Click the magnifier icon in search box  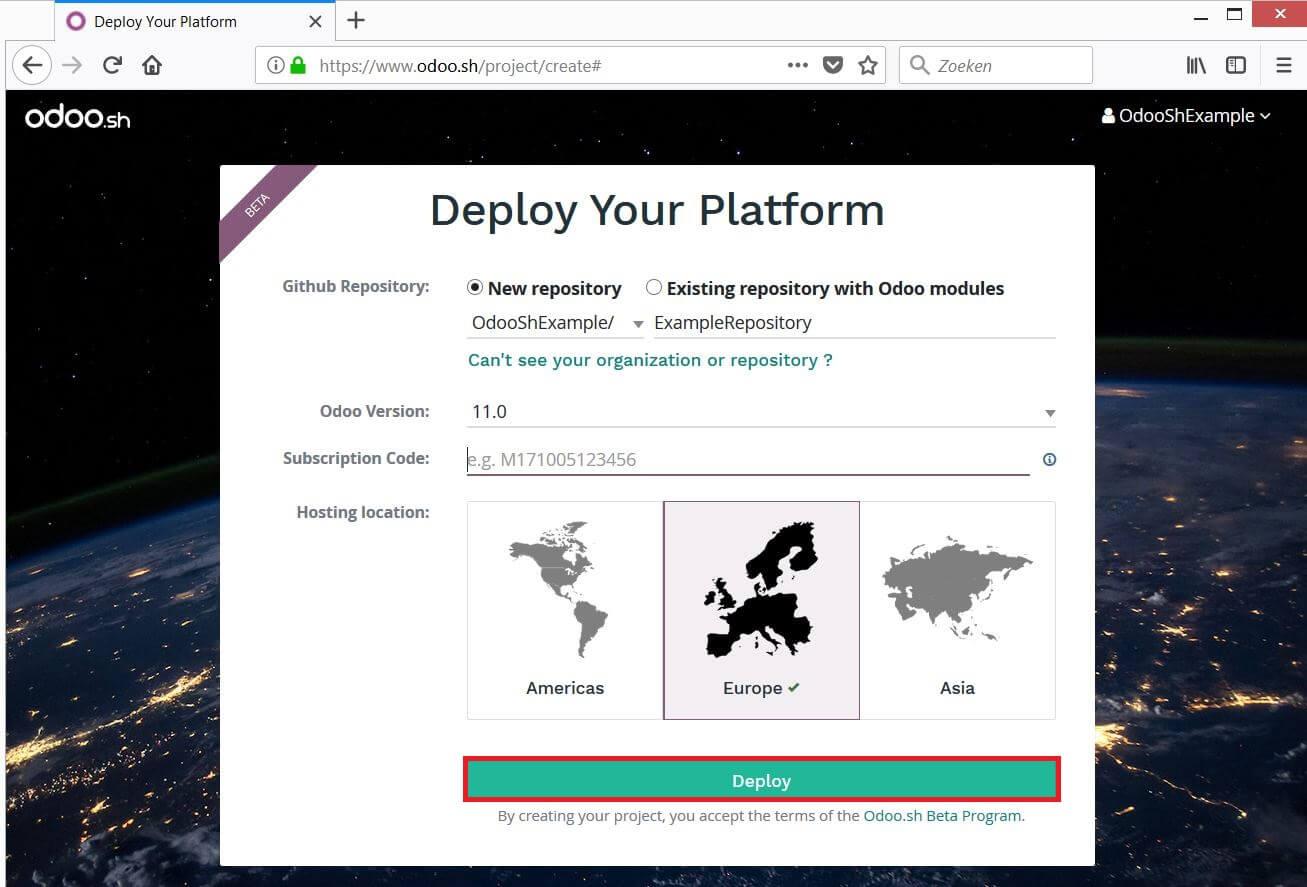(919, 65)
